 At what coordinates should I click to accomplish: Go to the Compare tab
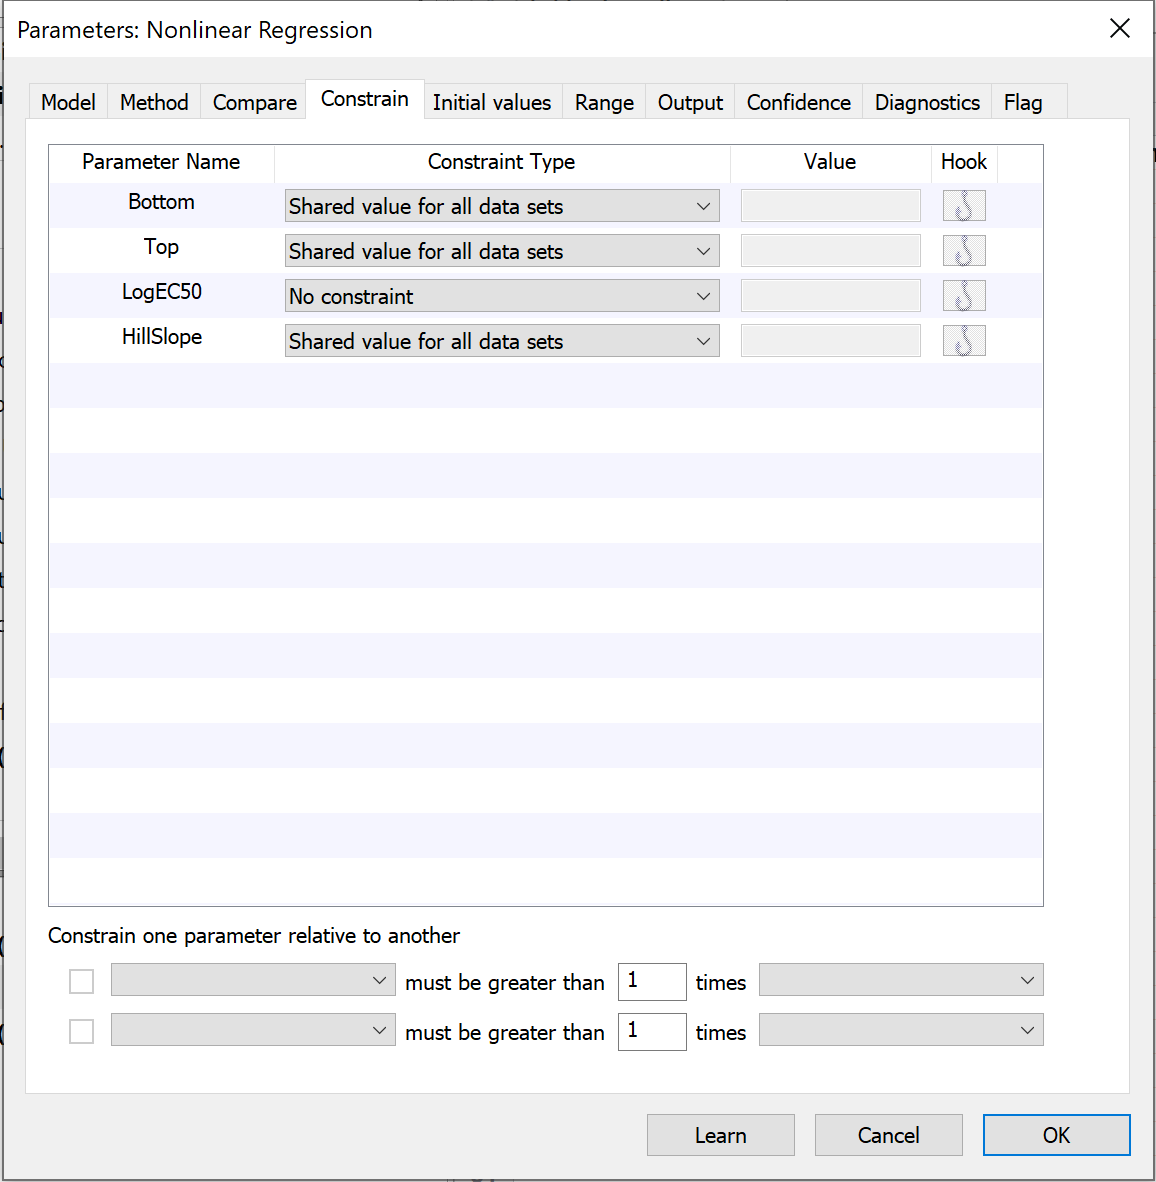pos(254,102)
